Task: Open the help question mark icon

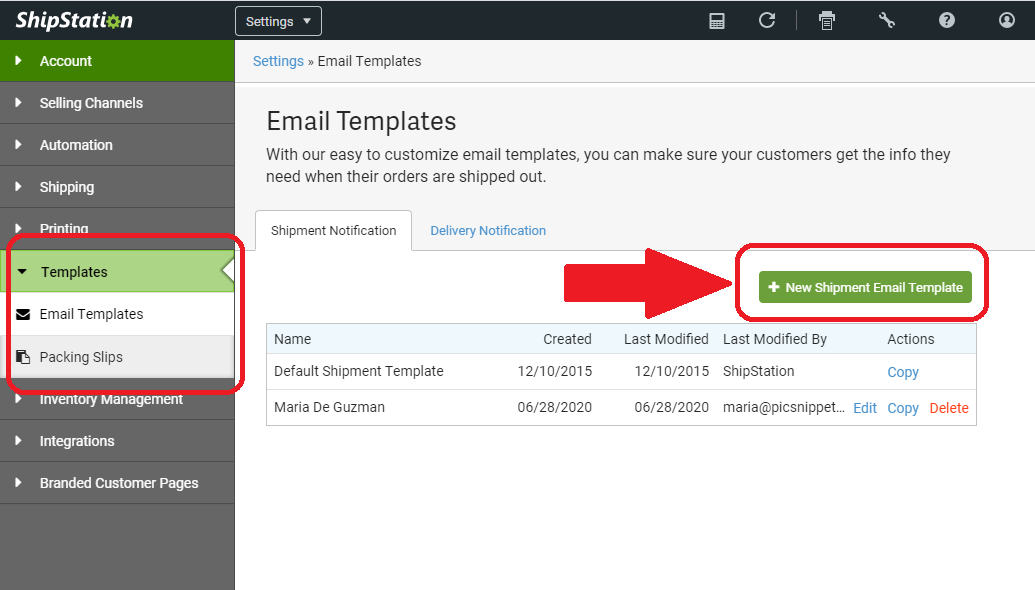Action: (947, 20)
